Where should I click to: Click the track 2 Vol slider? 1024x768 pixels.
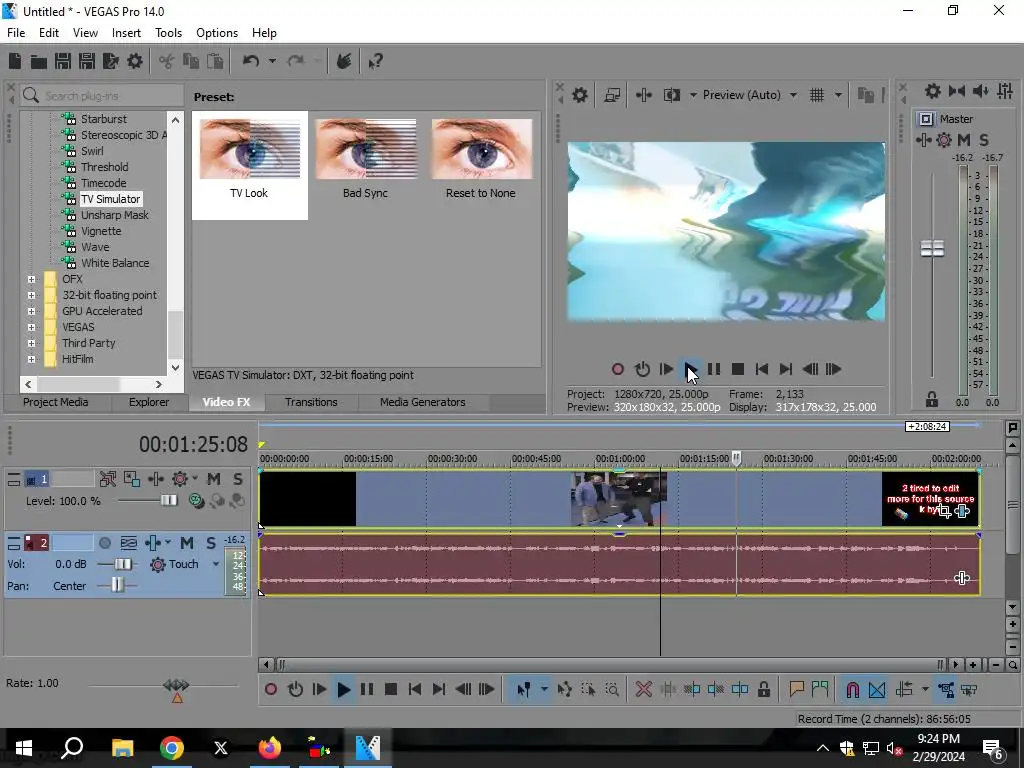tap(123, 564)
